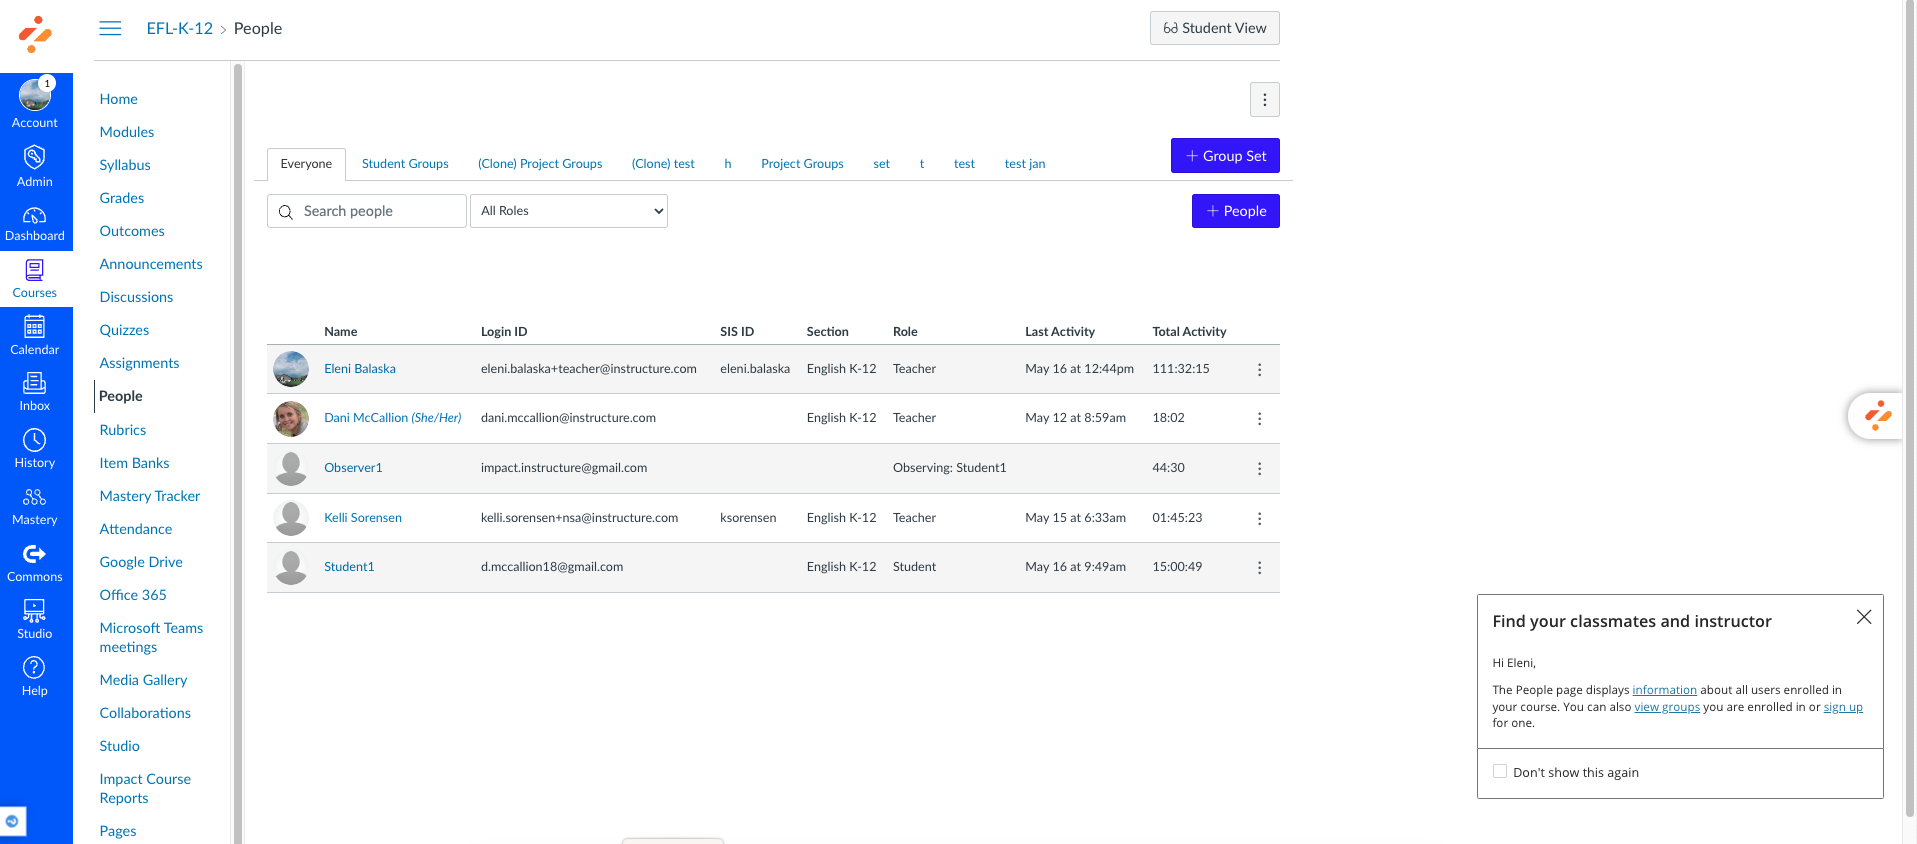This screenshot has height=844, width=1917.
Task: Open Modules in course navigation
Action: [x=127, y=132]
